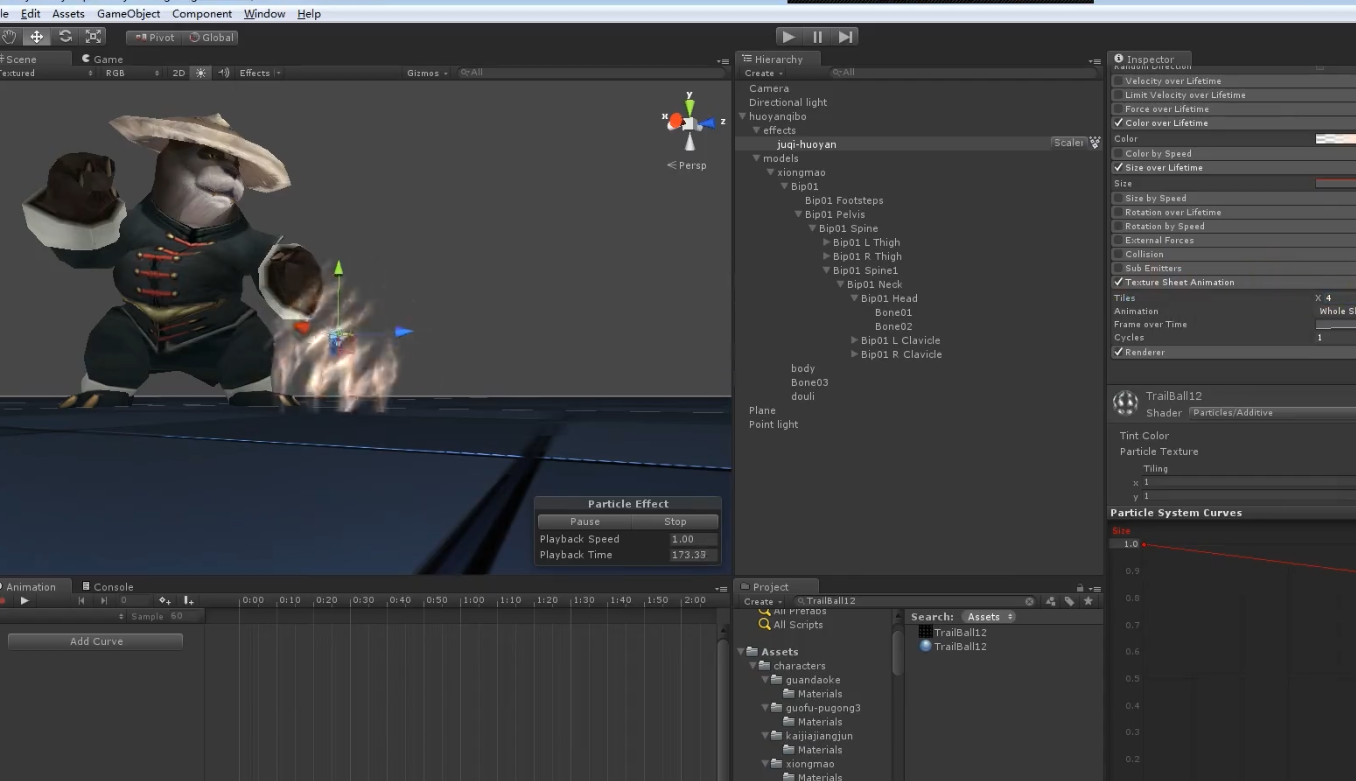Image resolution: width=1356 pixels, height=781 pixels.
Task: Open the Hierarchy panel options menu
Action: tap(1094, 62)
